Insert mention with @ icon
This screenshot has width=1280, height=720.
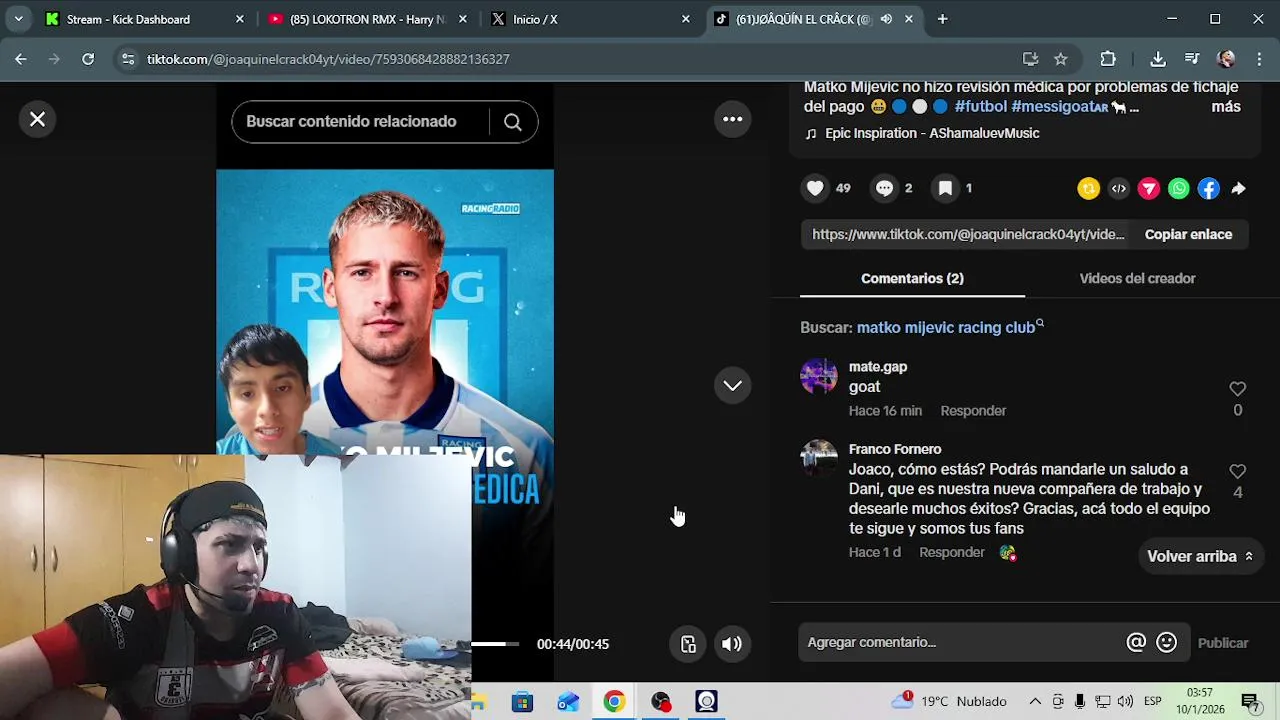coord(1136,643)
